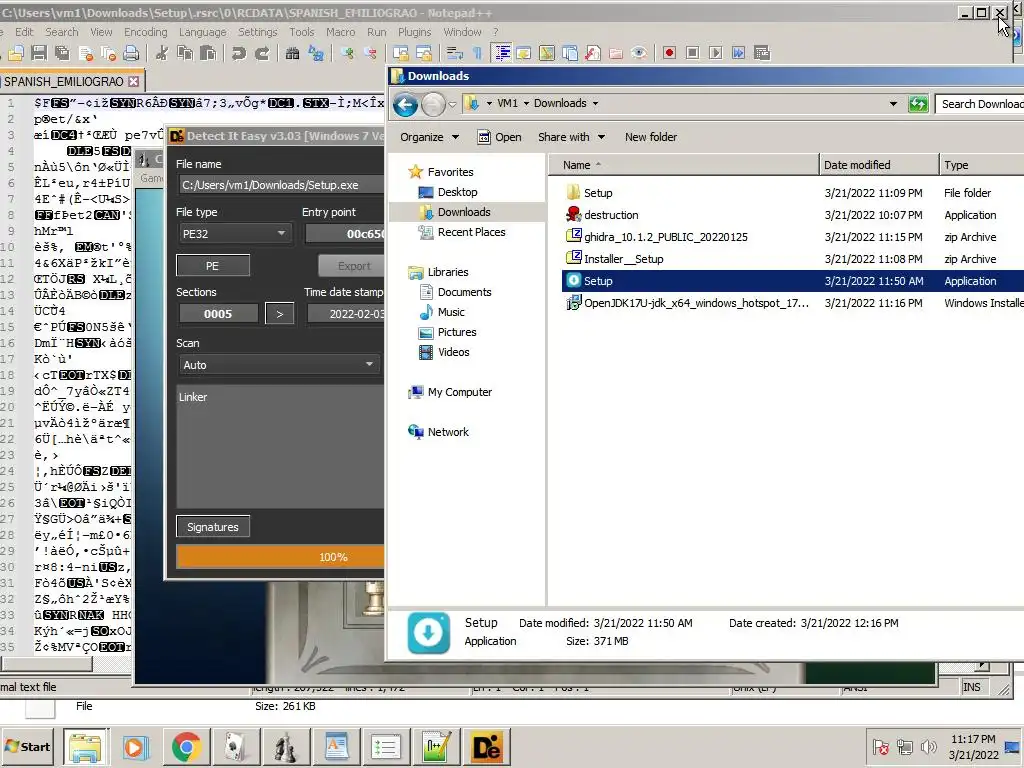
Task: Click the File name field in Detect It Easy
Action: [x=281, y=185]
